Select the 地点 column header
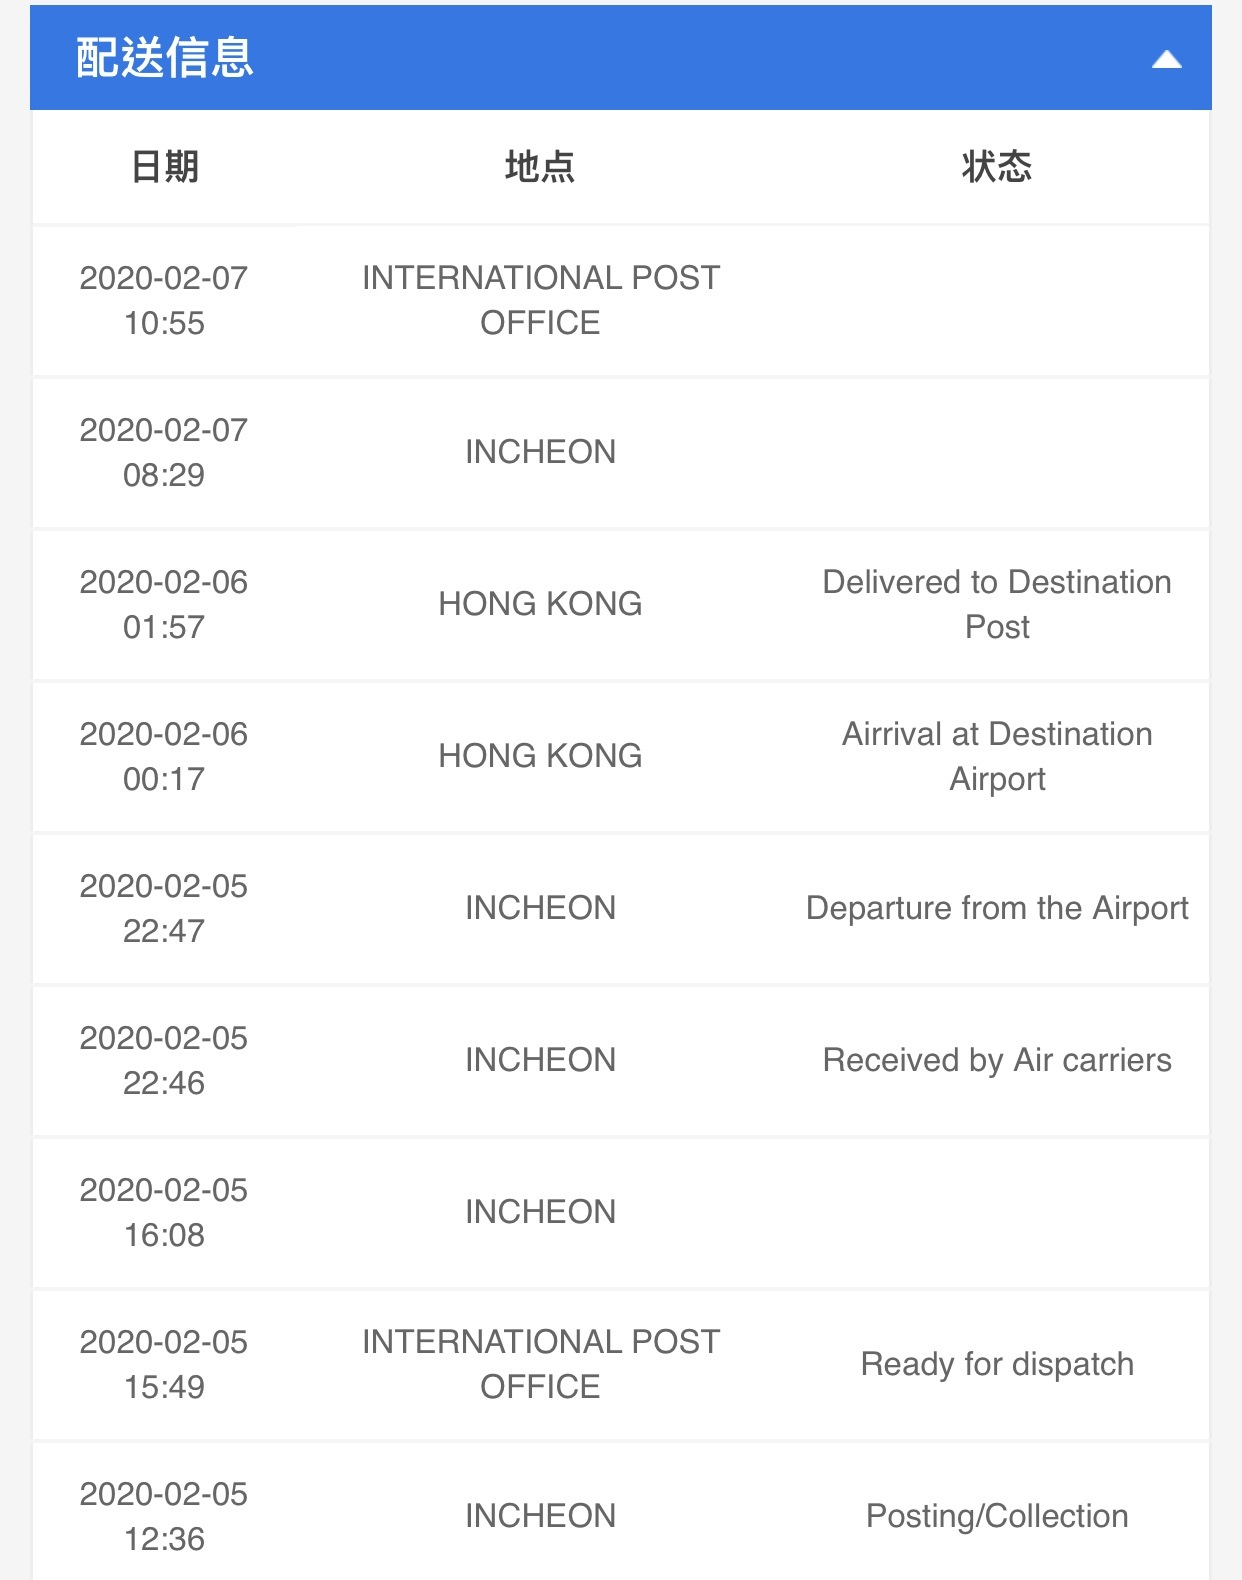The image size is (1242, 1580). pos(540,166)
